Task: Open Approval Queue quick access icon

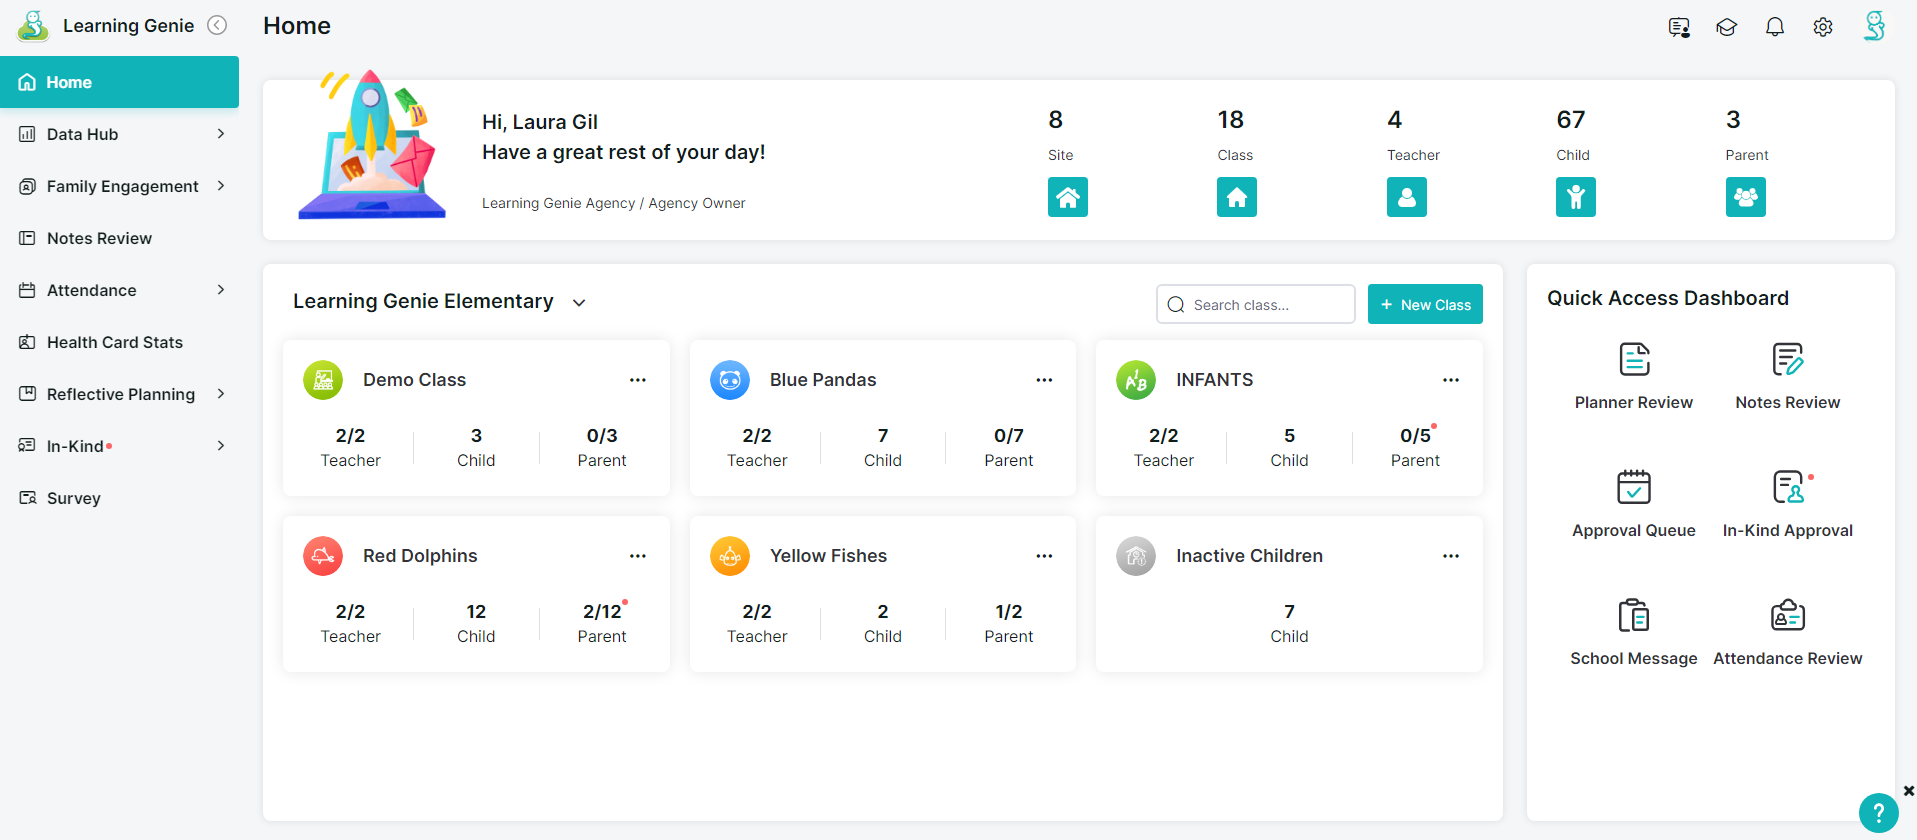Action: tap(1634, 487)
